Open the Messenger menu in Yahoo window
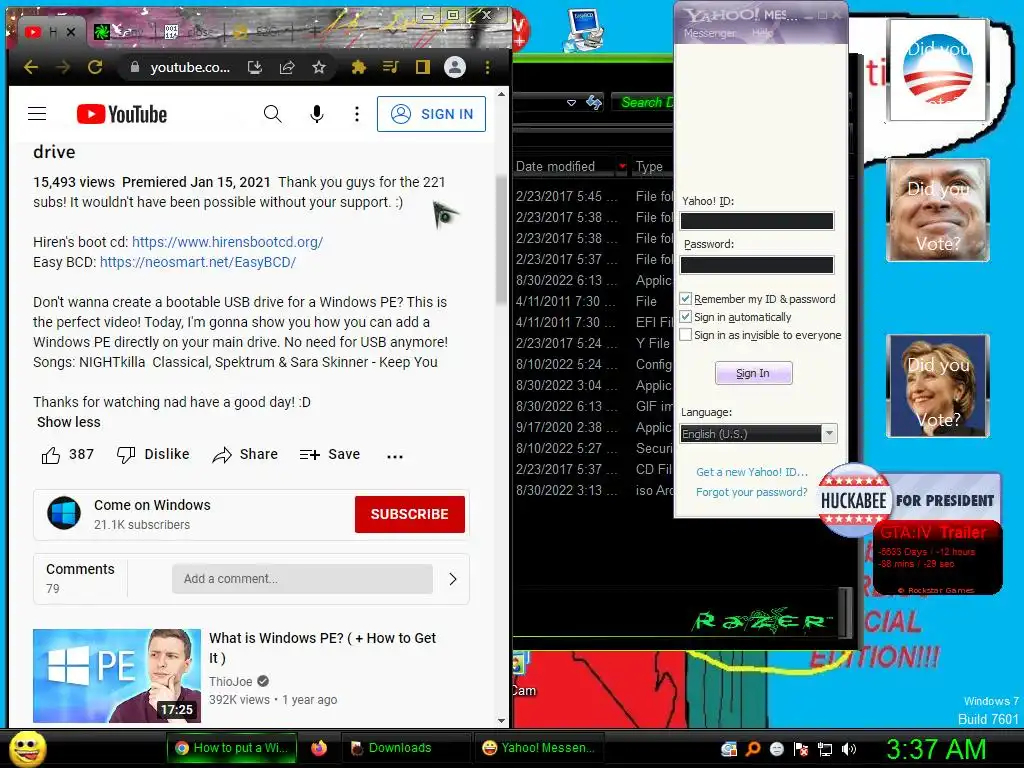Screen dimensions: 1024x768 click(709, 33)
